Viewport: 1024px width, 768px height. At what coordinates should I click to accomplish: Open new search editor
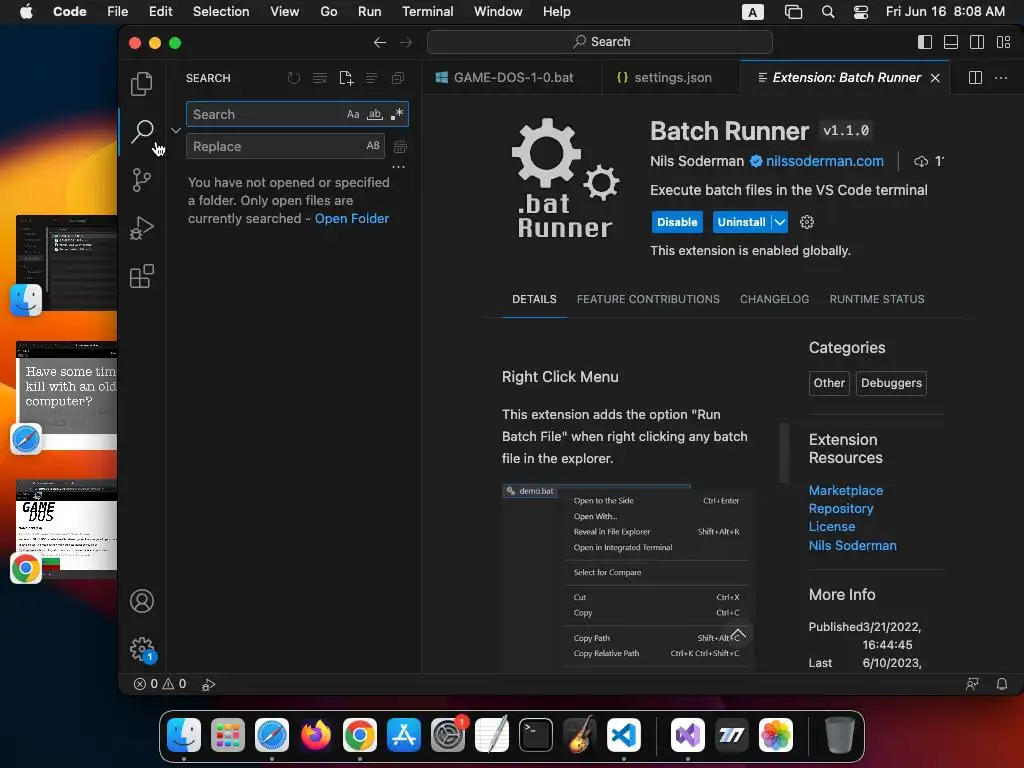click(346, 78)
